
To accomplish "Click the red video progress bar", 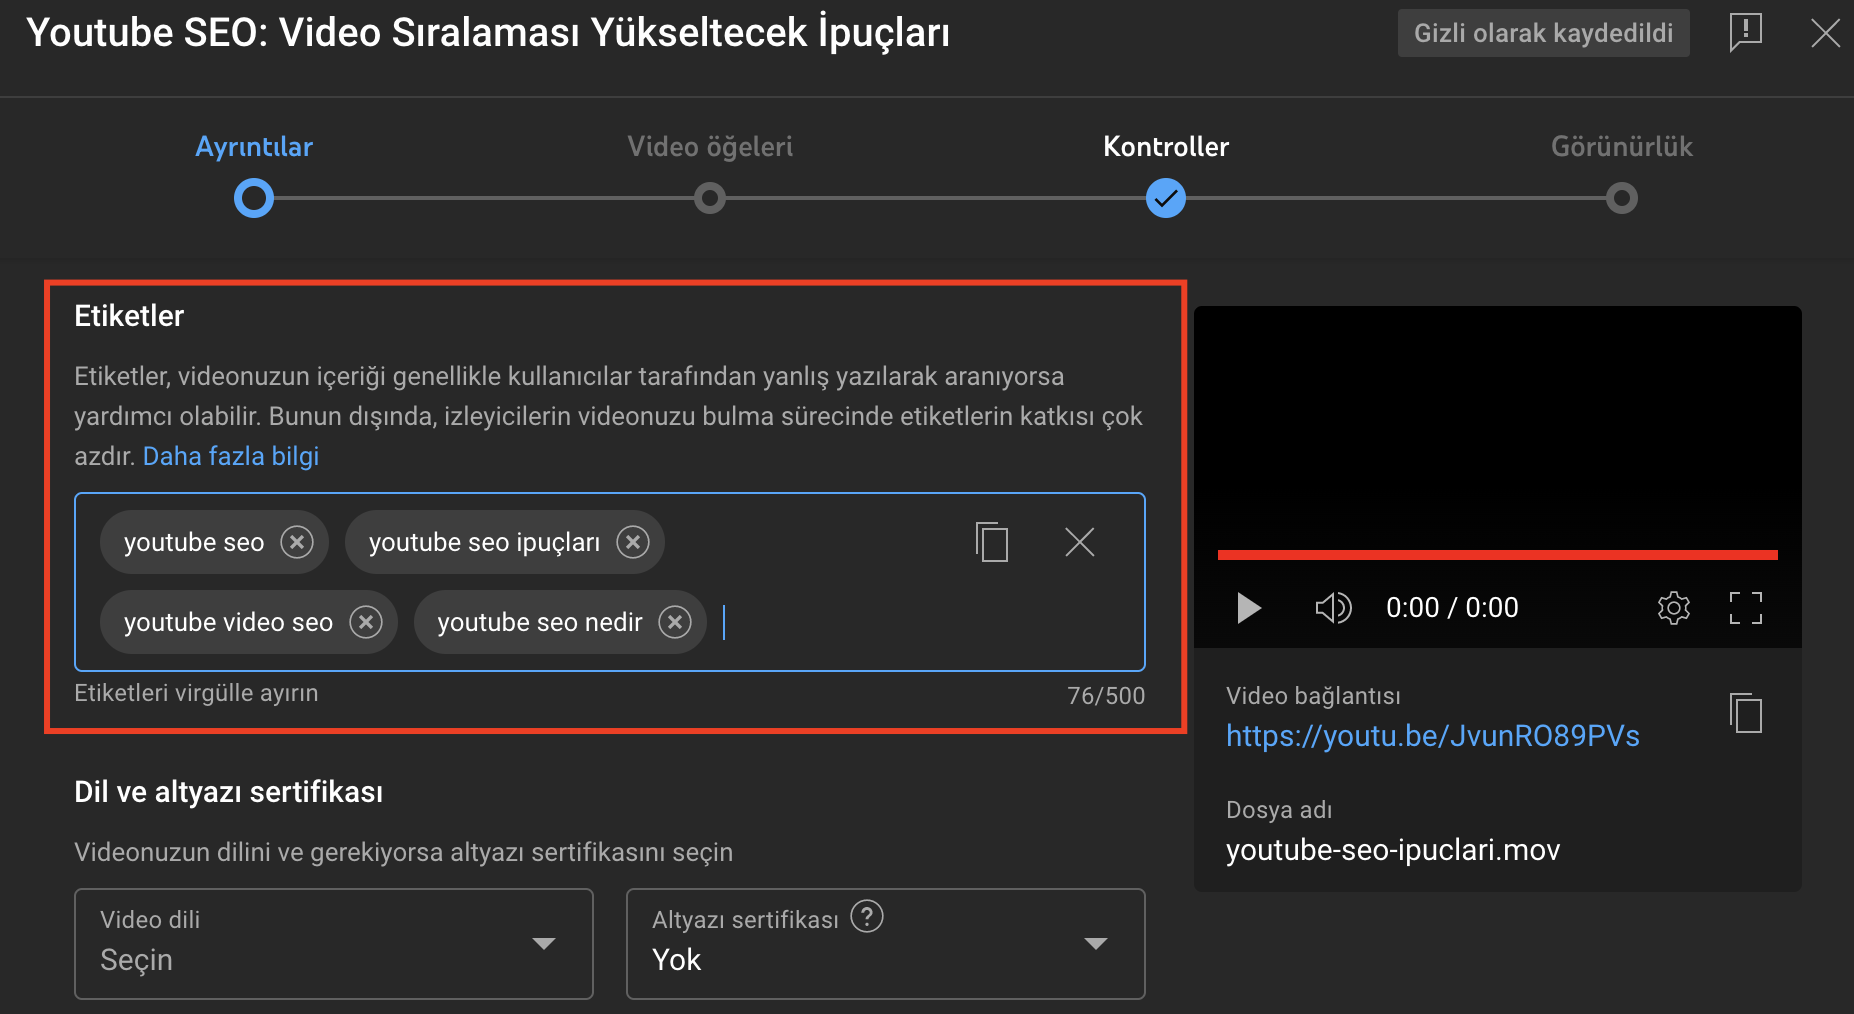I will click(x=1498, y=554).
